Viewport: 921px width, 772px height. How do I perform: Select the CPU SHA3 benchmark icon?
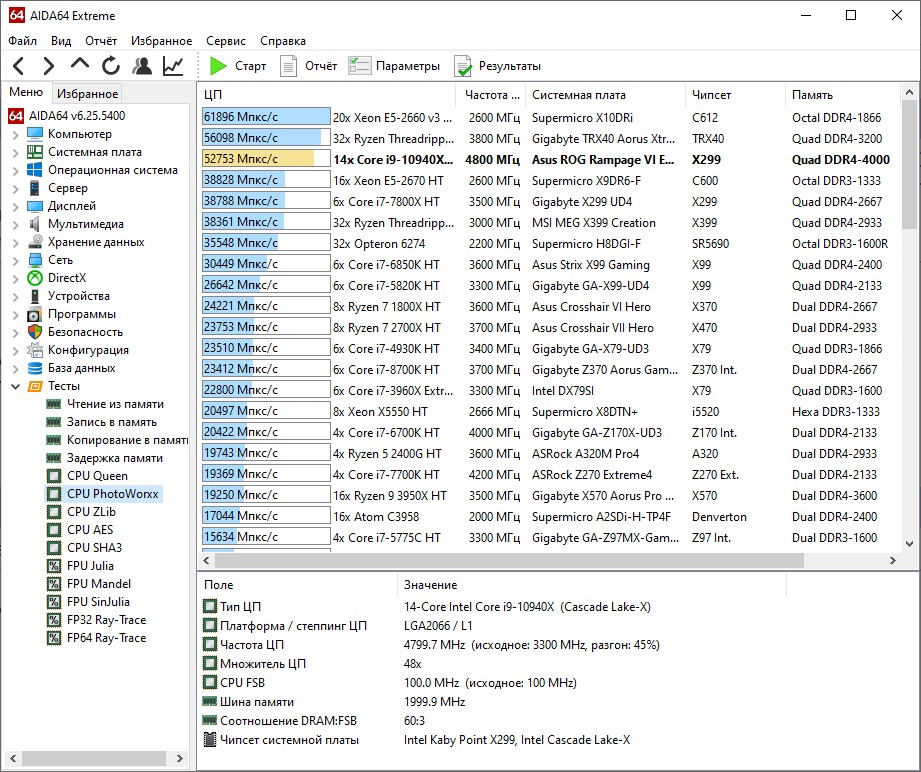click(53, 548)
